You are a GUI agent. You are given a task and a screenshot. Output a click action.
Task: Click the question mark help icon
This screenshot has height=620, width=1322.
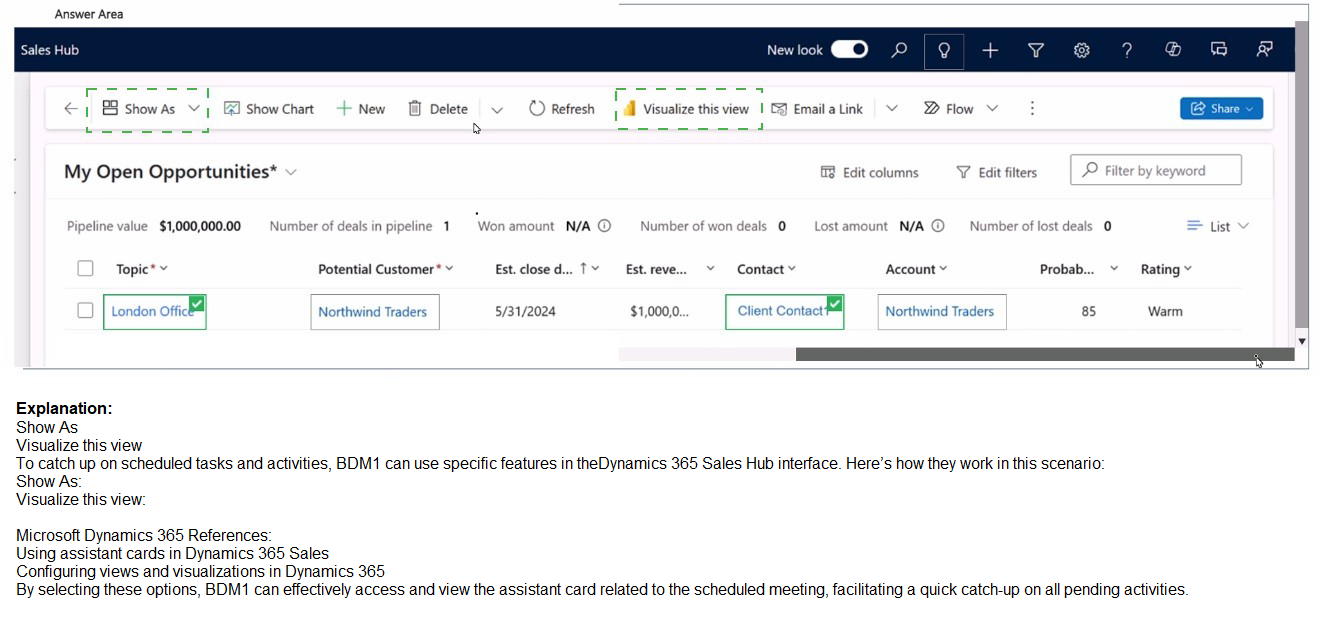pyautogui.click(x=1127, y=50)
